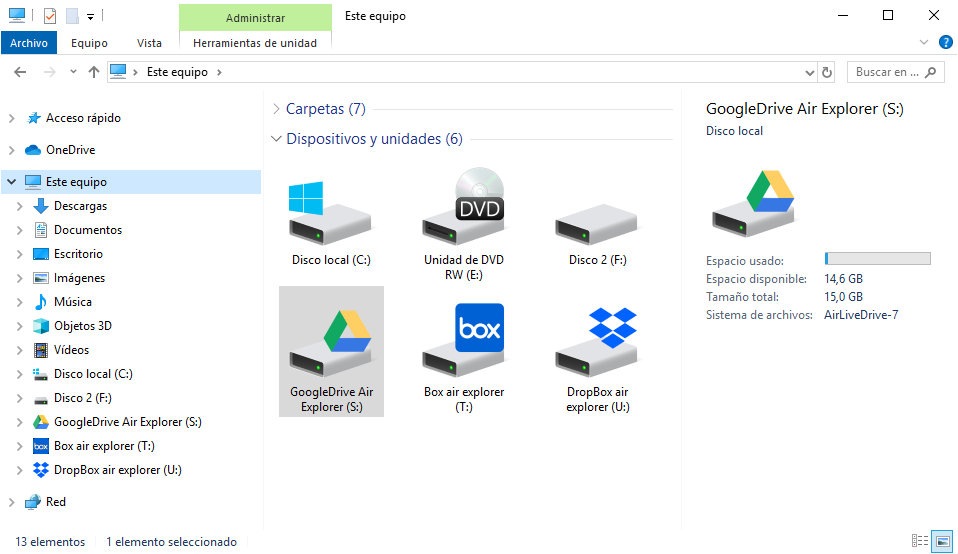Select Escritorio in the sidebar
This screenshot has width=958, height=554.
[x=78, y=253]
